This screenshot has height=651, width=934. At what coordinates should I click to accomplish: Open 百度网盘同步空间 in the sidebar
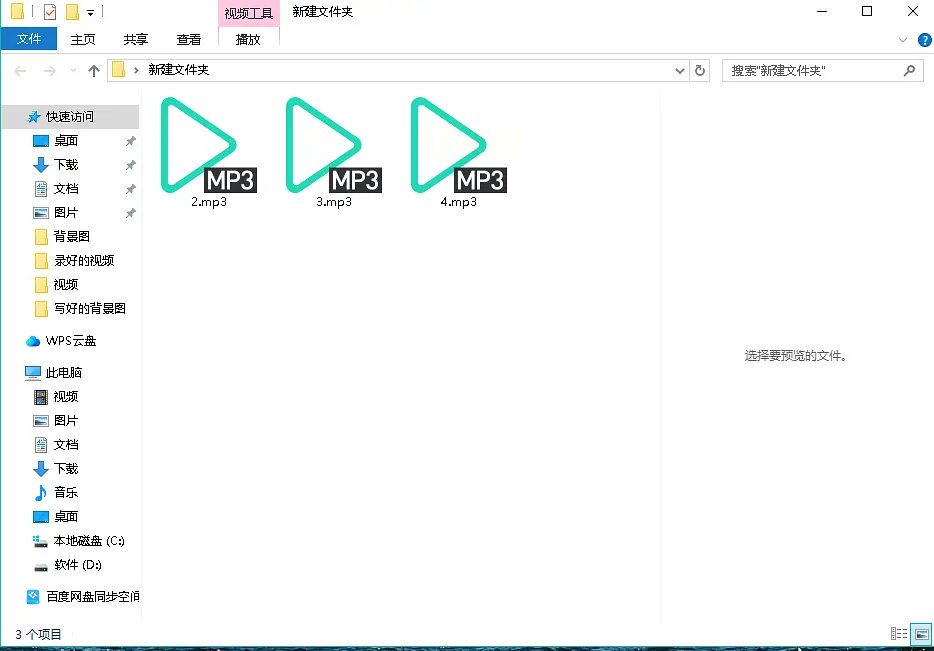point(83,596)
